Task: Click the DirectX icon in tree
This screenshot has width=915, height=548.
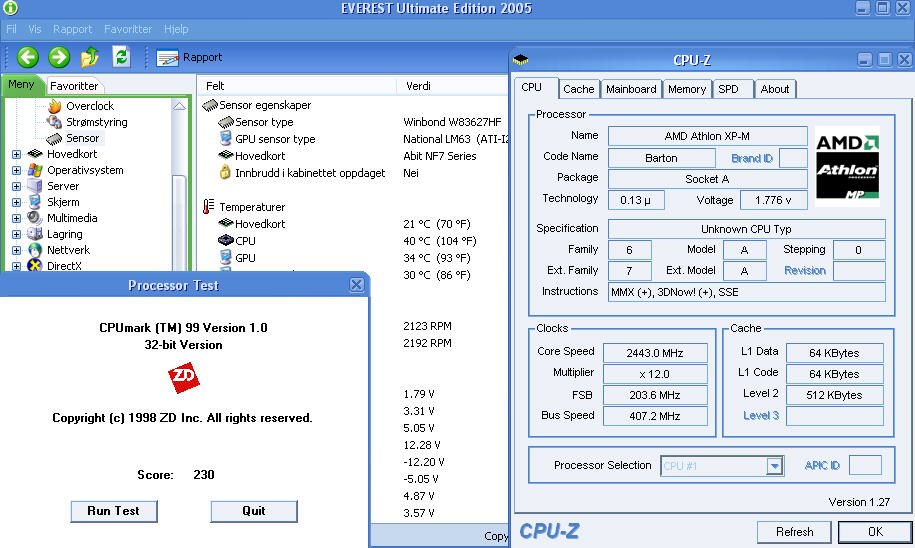Action: click(35, 266)
